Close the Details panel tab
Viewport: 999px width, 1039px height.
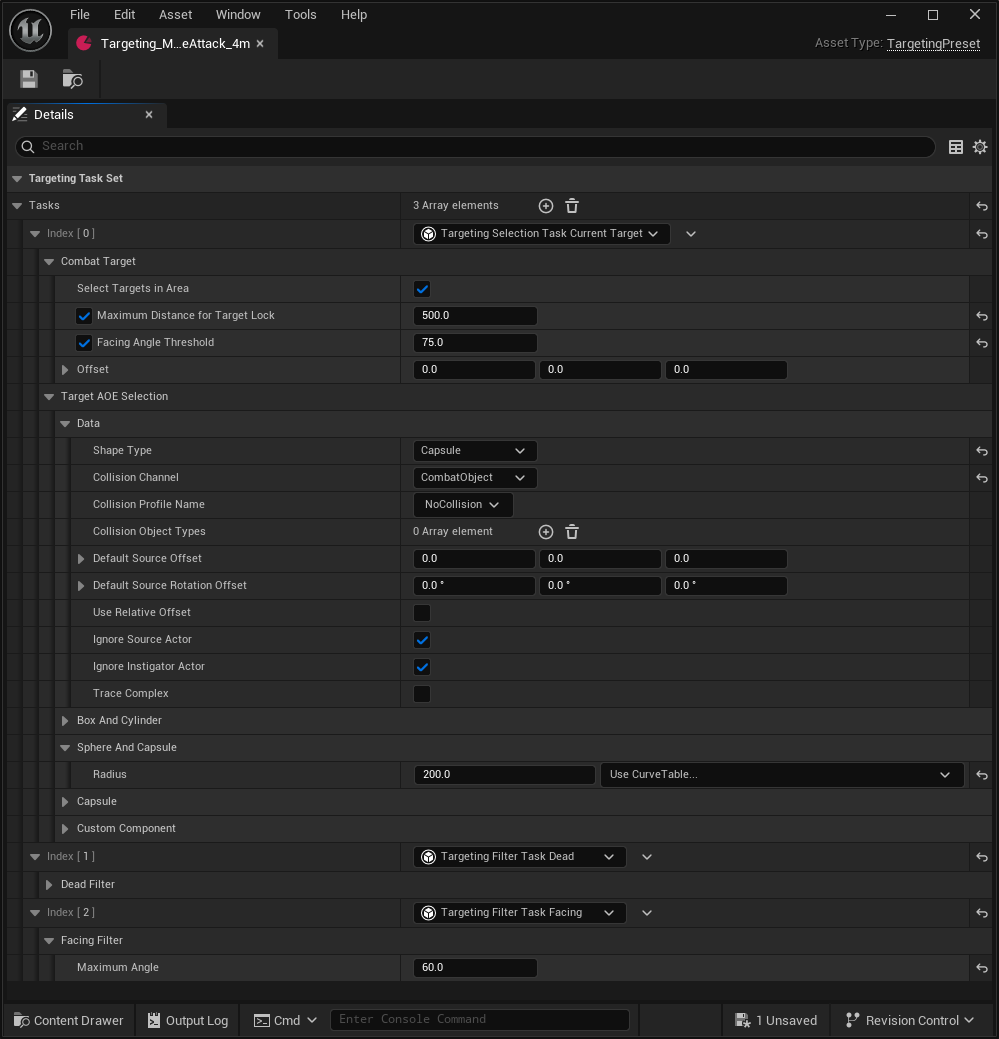point(149,115)
